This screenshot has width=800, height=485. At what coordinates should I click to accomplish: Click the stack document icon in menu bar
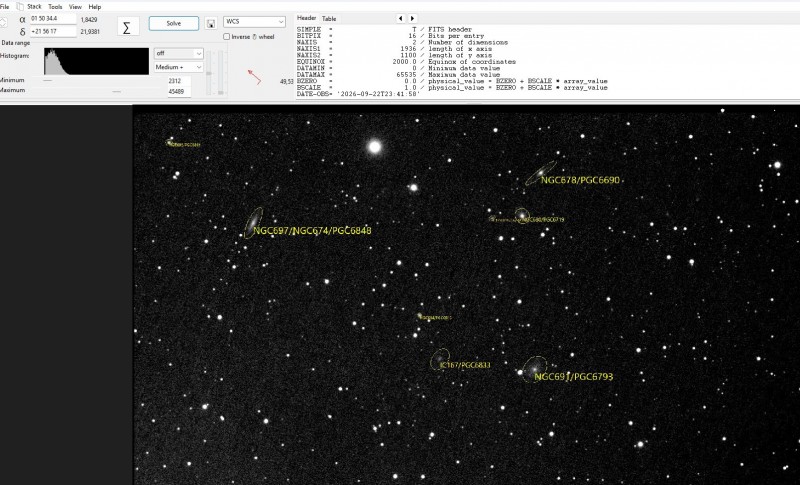point(20,7)
